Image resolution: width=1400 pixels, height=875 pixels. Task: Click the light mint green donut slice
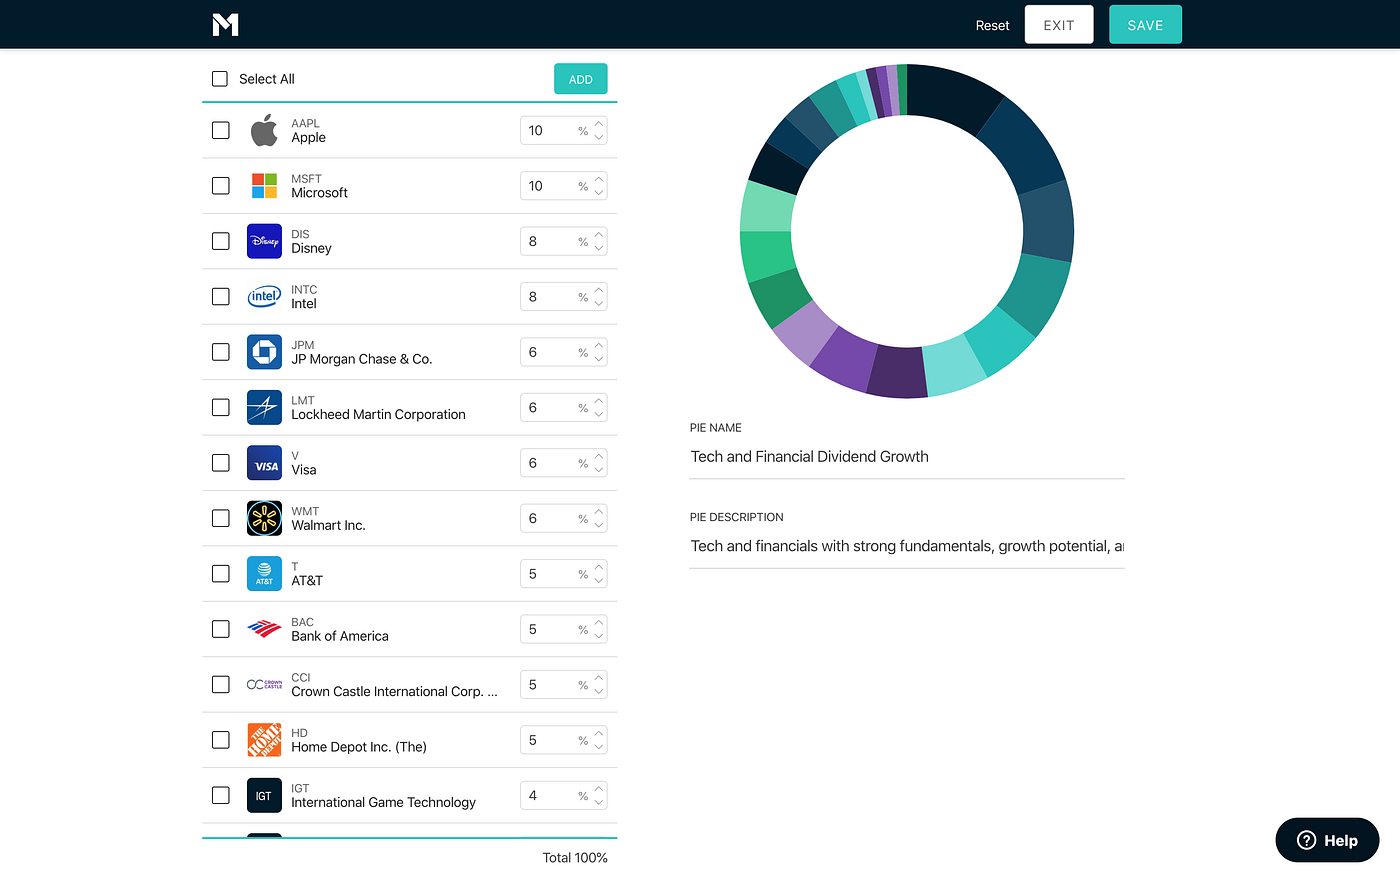tap(768, 207)
